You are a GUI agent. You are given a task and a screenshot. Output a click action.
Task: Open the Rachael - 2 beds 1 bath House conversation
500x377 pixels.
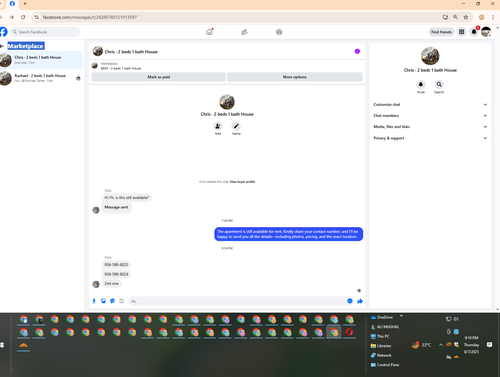(x=41, y=78)
